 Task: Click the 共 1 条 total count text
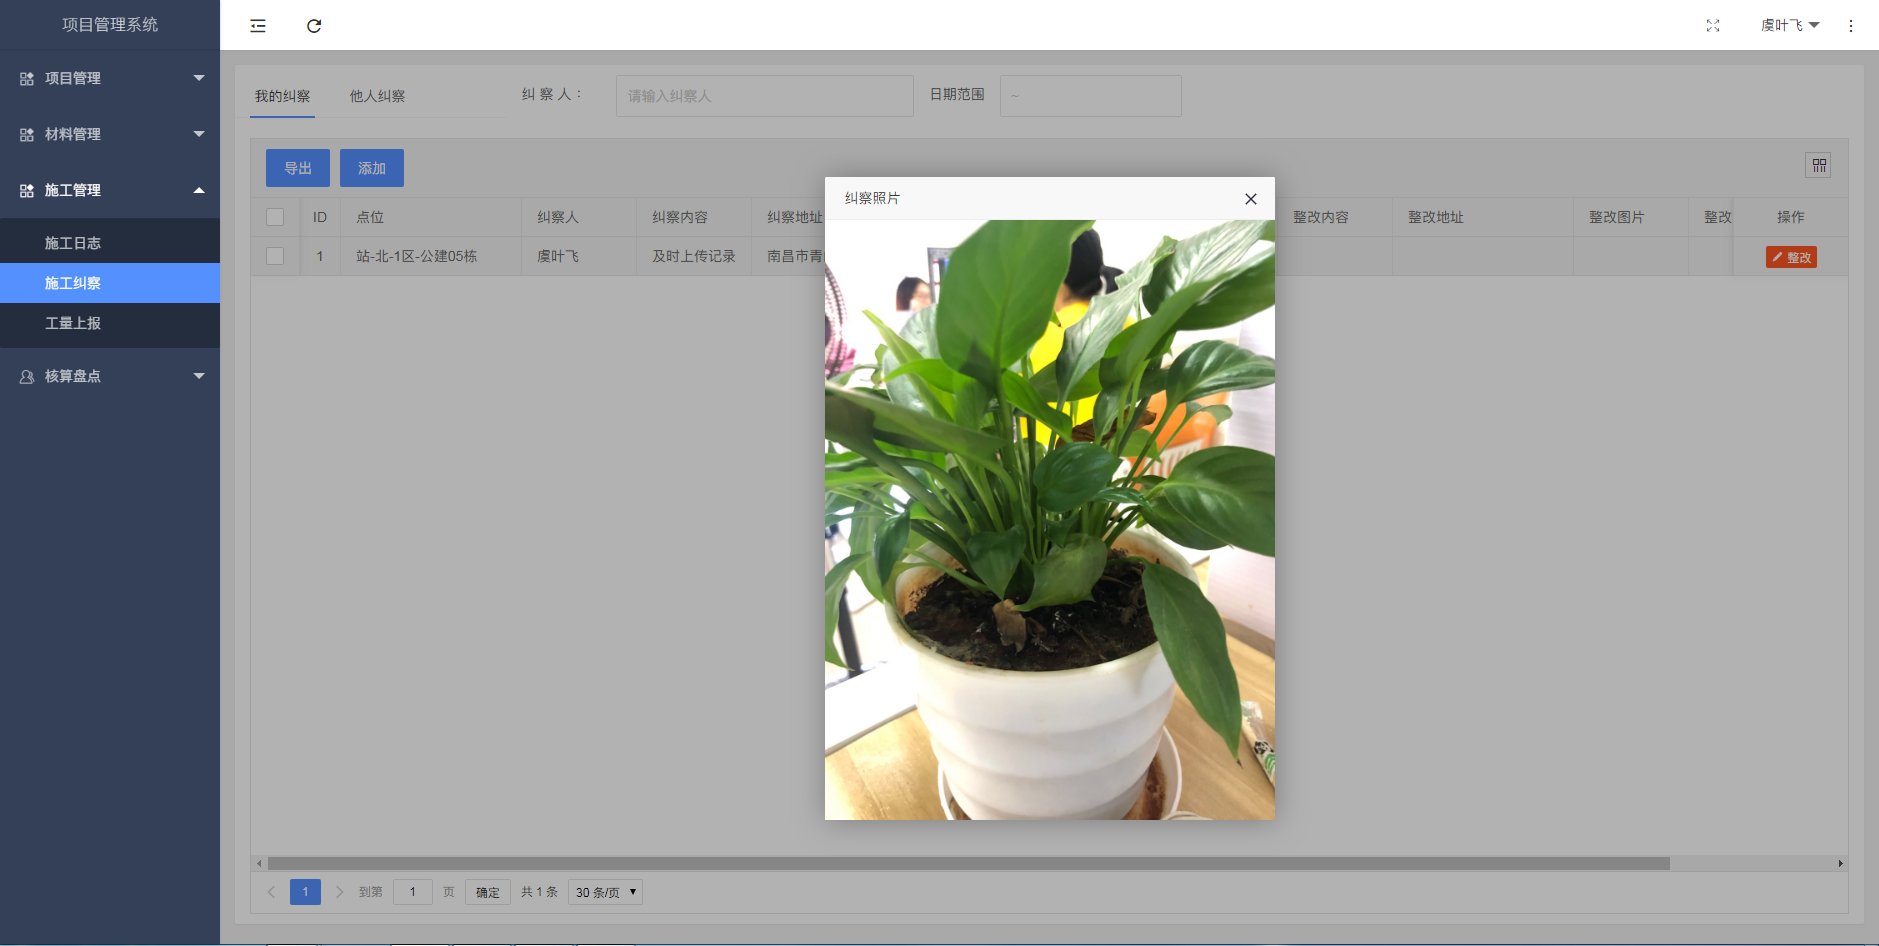point(539,892)
